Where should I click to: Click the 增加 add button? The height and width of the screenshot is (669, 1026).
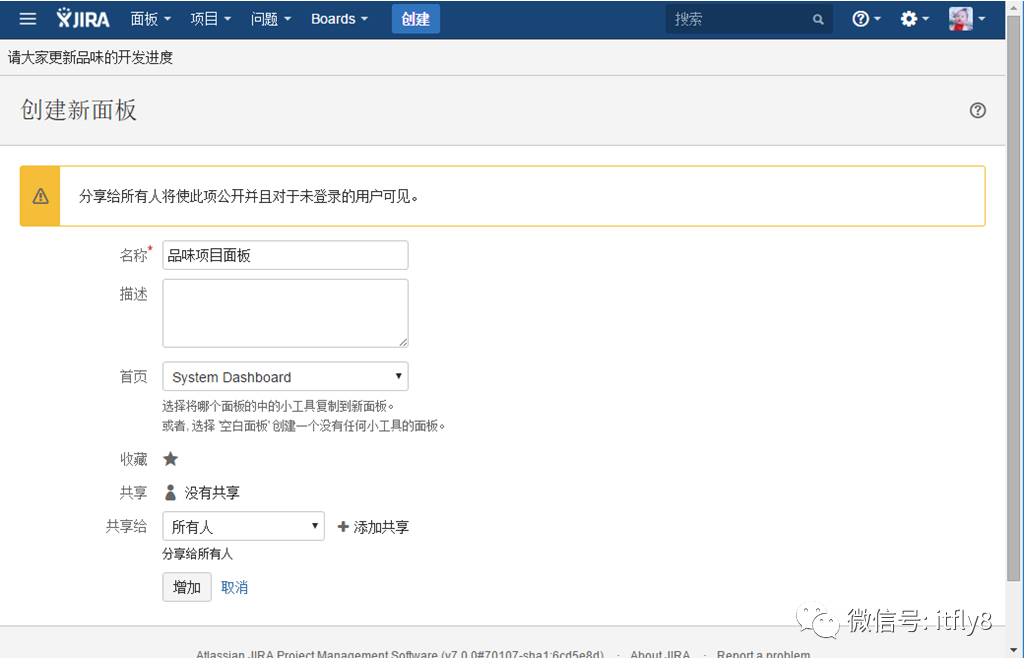186,587
